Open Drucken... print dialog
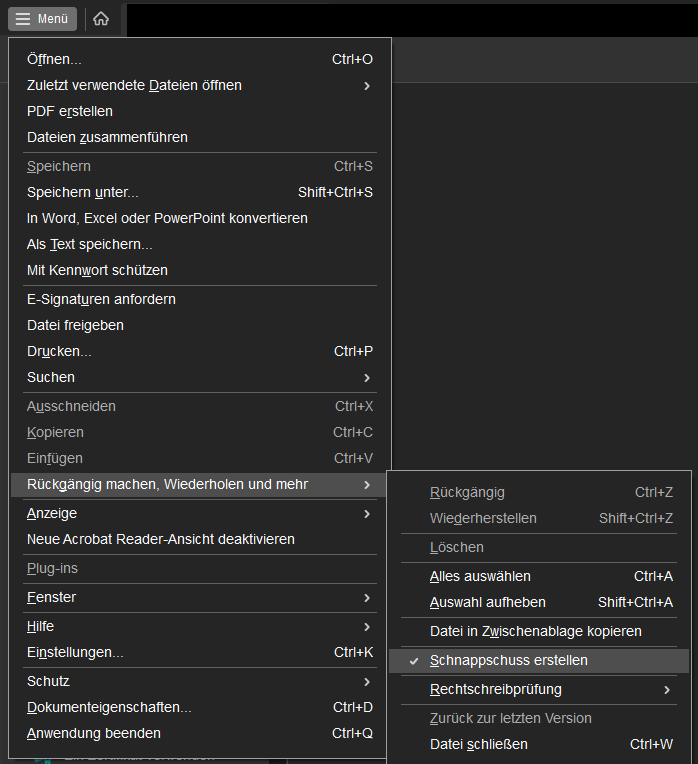Image resolution: width=698 pixels, height=764 pixels. [x=200, y=351]
